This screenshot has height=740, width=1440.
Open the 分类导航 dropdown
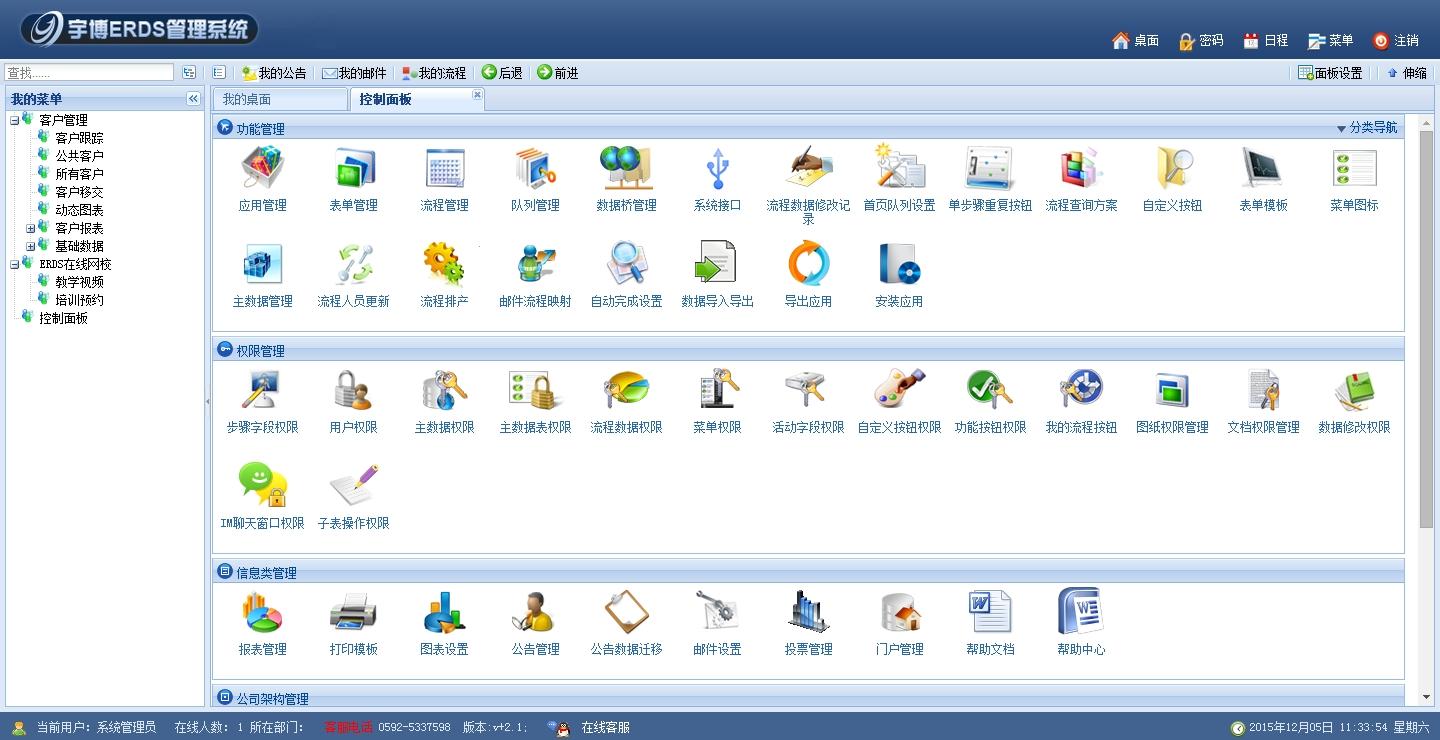tap(1367, 128)
